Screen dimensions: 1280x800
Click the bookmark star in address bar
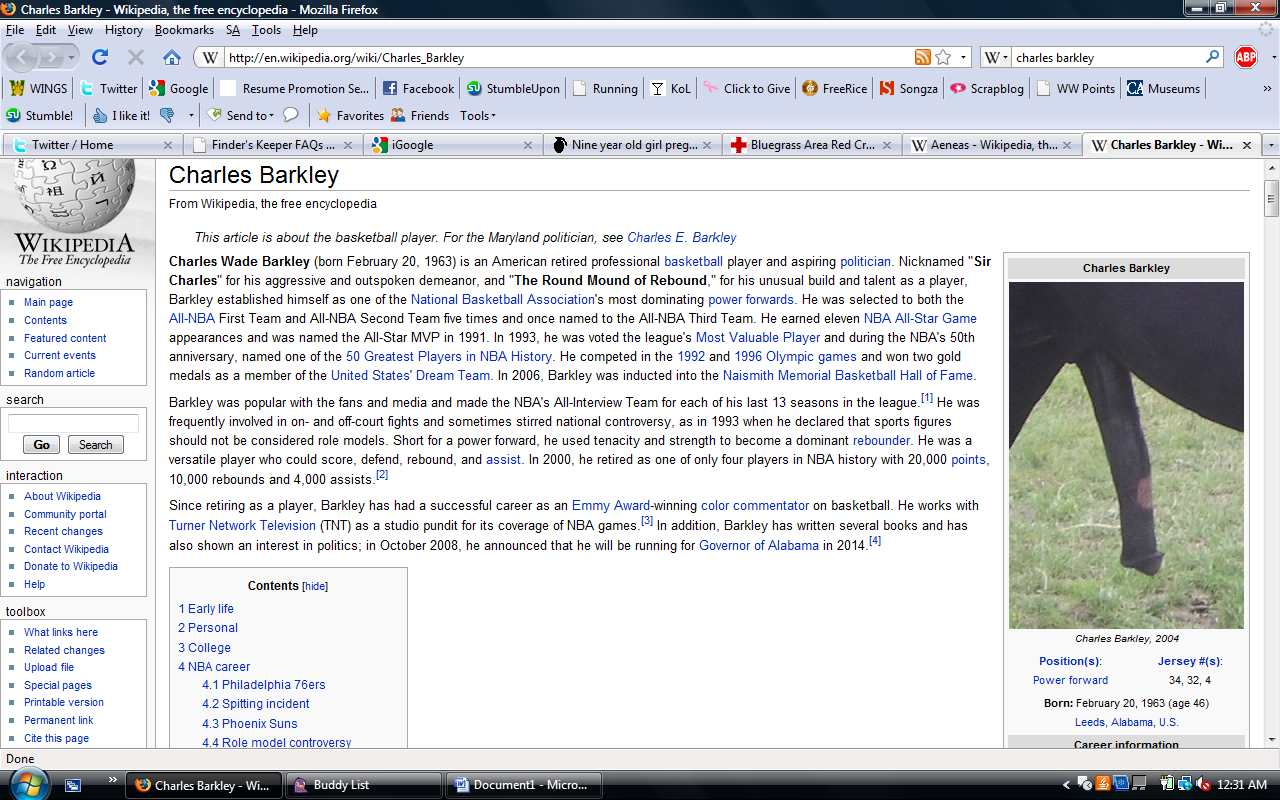pos(943,57)
